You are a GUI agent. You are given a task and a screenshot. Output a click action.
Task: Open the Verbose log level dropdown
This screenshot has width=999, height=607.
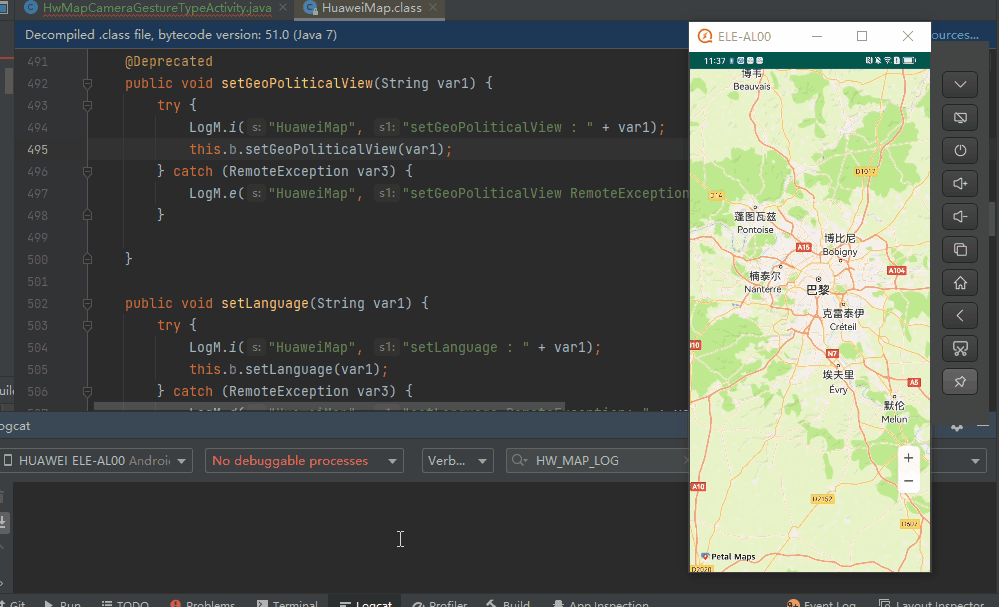tap(457, 461)
